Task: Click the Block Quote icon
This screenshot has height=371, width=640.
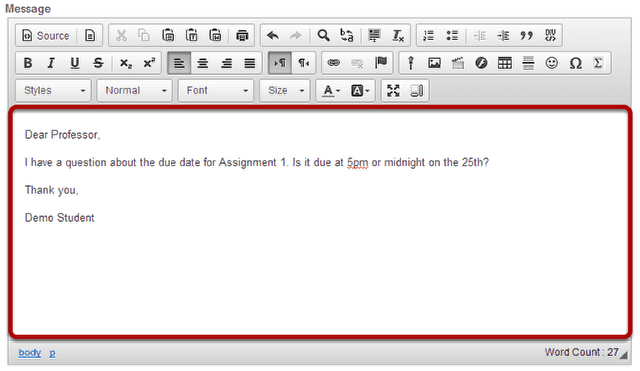Action: [527, 36]
